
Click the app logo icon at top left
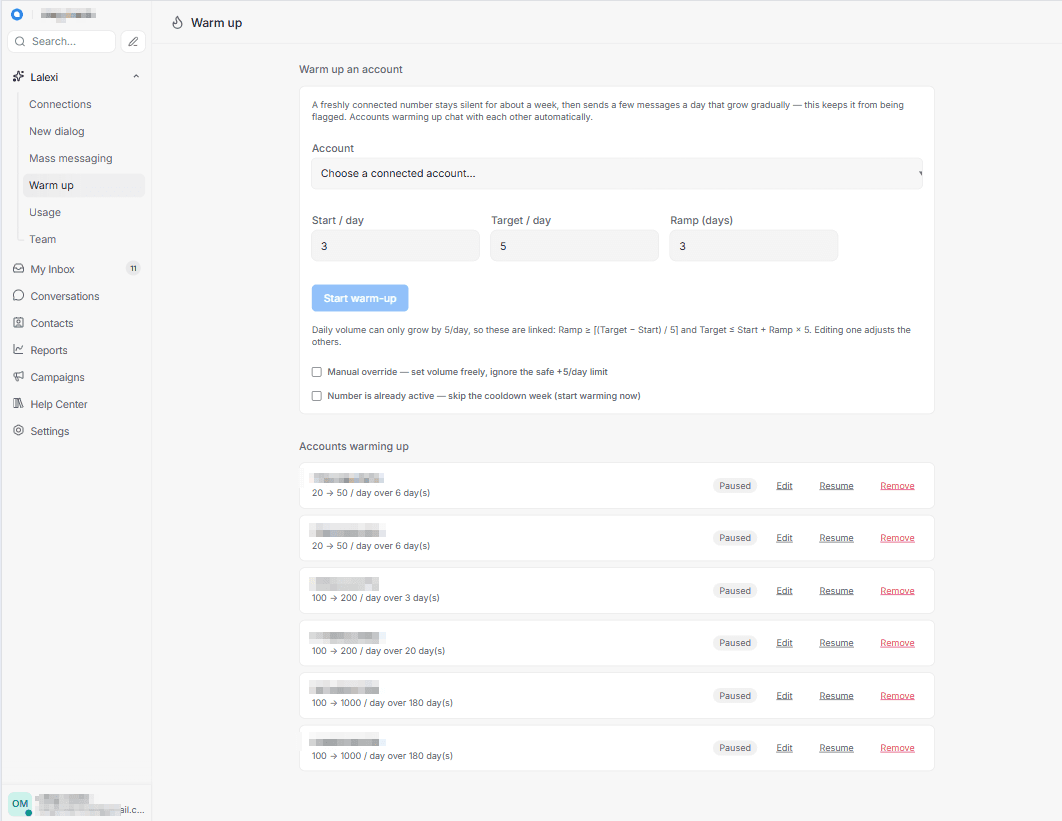pyautogui.click(x=17, y=14)
